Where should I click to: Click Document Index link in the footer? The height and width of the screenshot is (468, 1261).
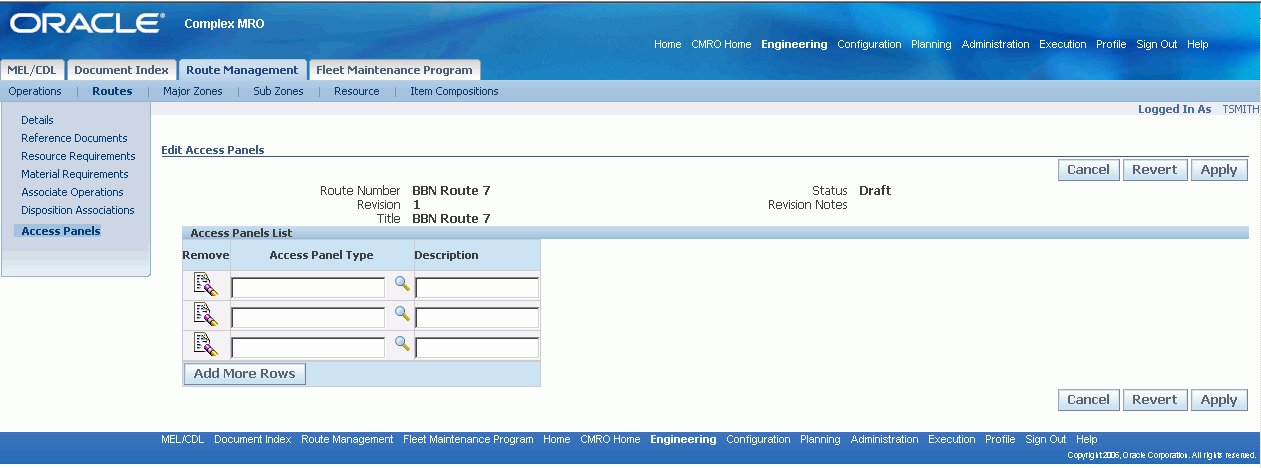[x=253, y=439]
